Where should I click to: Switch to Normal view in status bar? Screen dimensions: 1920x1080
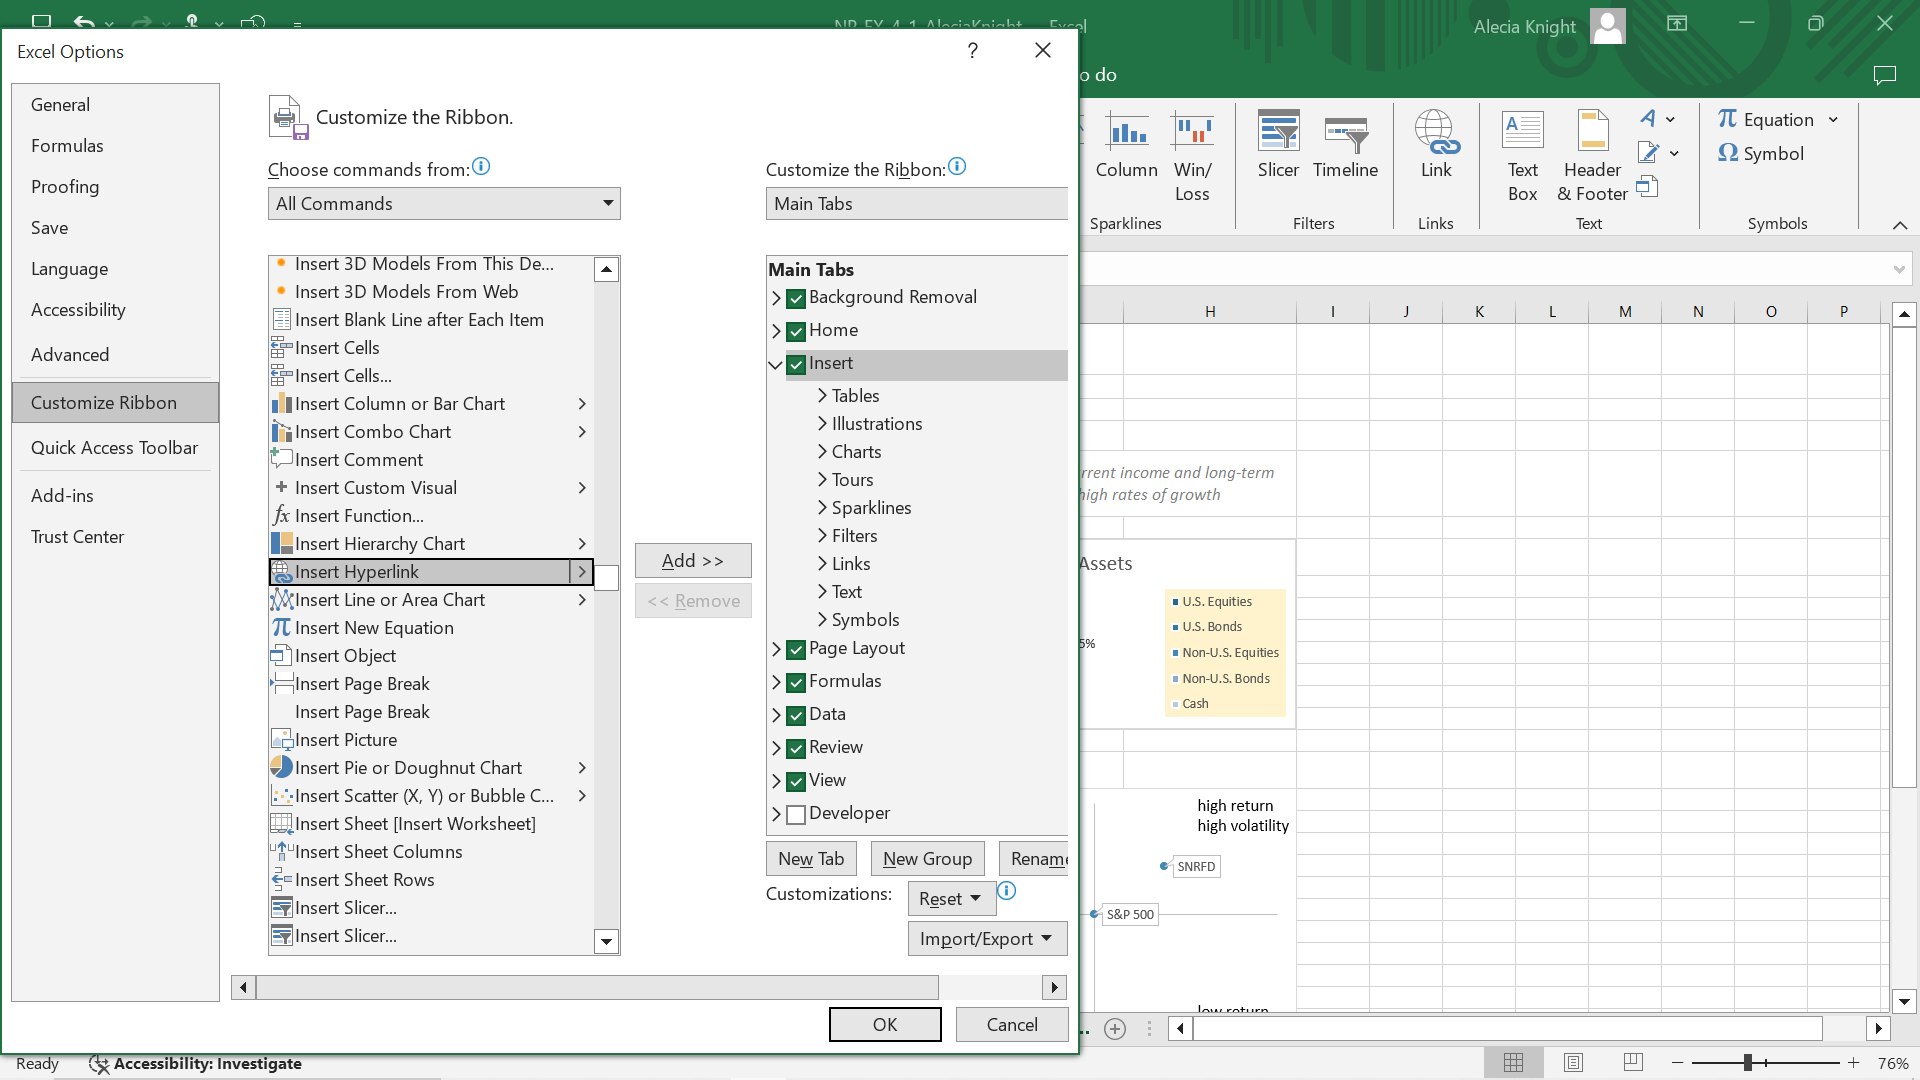(x=1514, y=1063)
